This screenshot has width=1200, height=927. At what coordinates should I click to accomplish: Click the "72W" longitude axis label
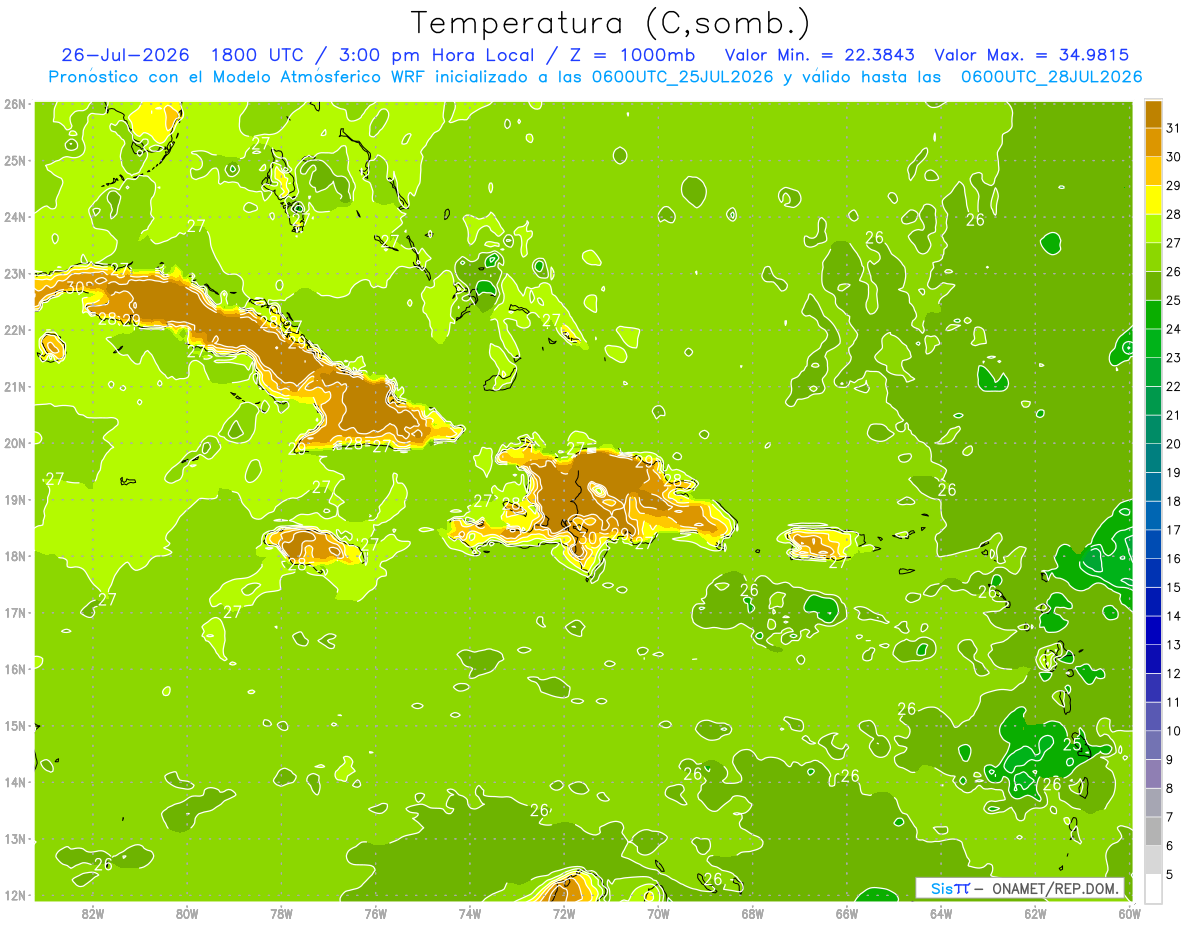pos(564,913)
